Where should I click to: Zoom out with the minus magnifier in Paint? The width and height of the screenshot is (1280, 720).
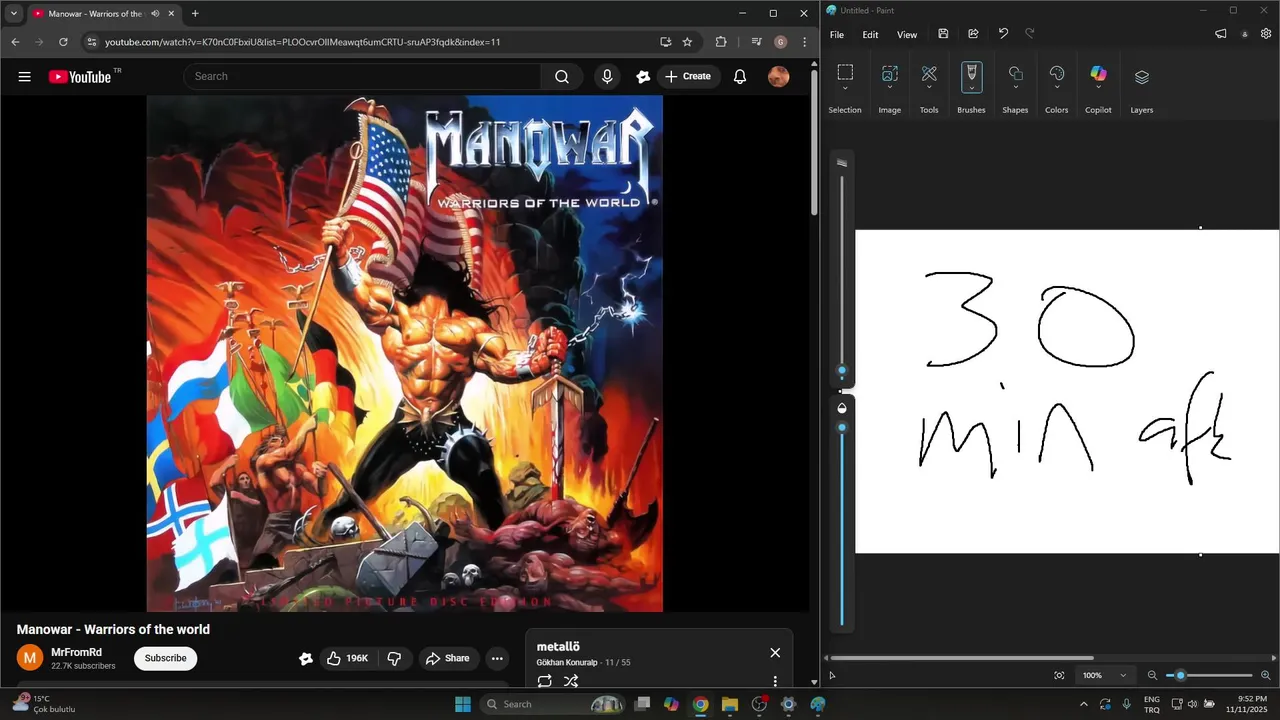pos(1152,676)
